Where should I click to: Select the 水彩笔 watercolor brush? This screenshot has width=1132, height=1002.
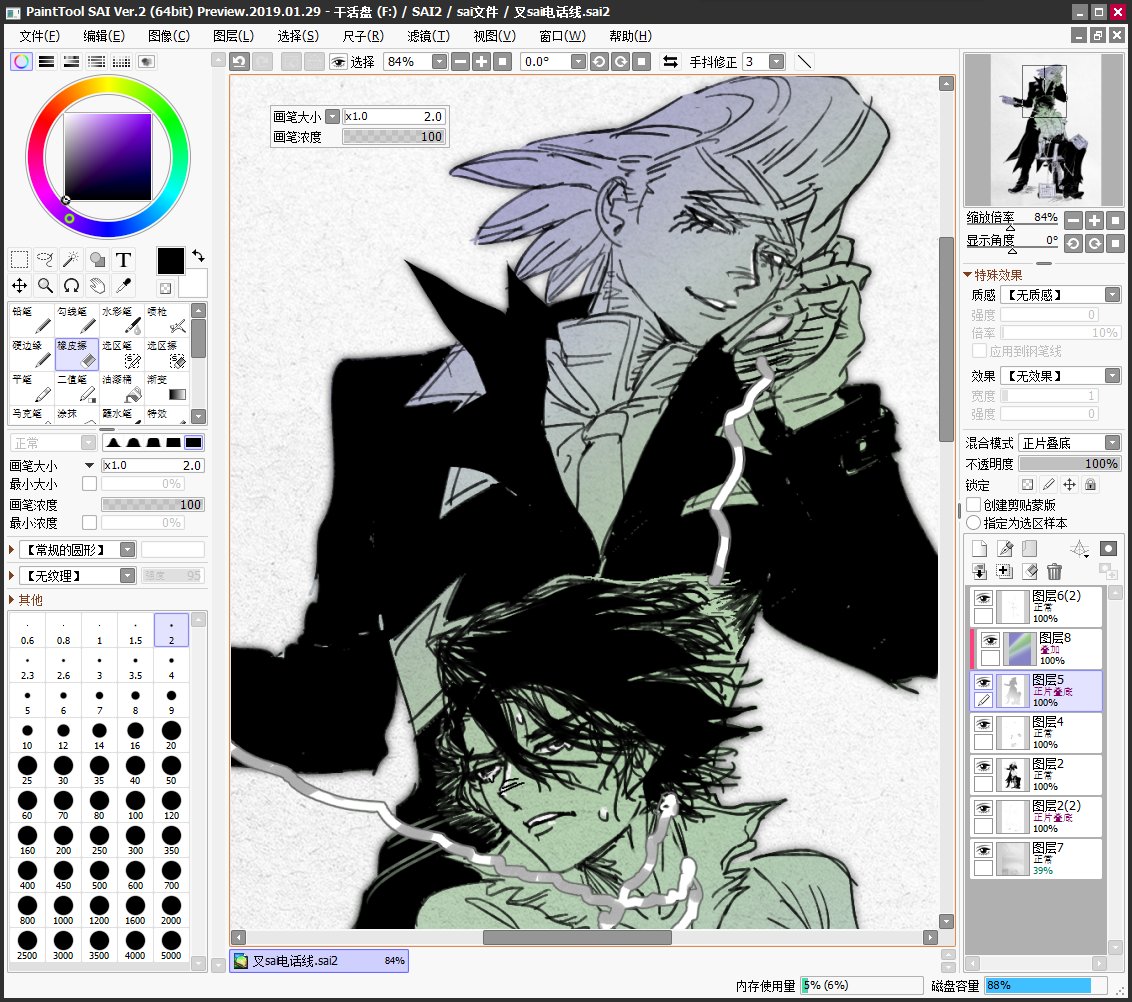(121, 320)
